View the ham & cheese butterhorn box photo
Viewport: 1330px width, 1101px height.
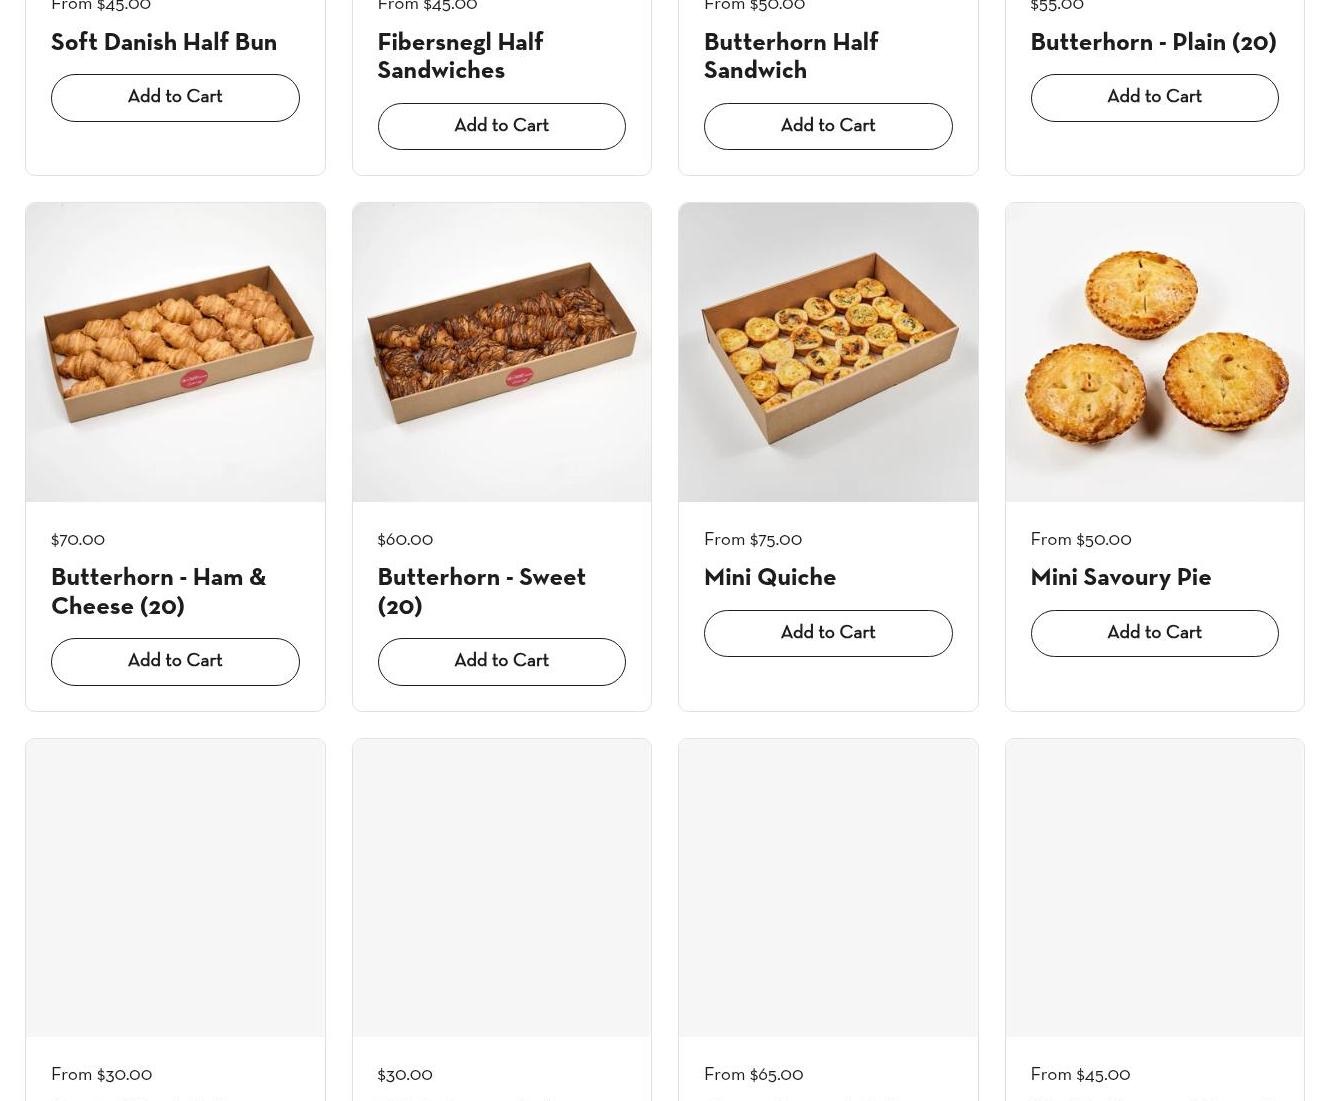tap(175, 352)
